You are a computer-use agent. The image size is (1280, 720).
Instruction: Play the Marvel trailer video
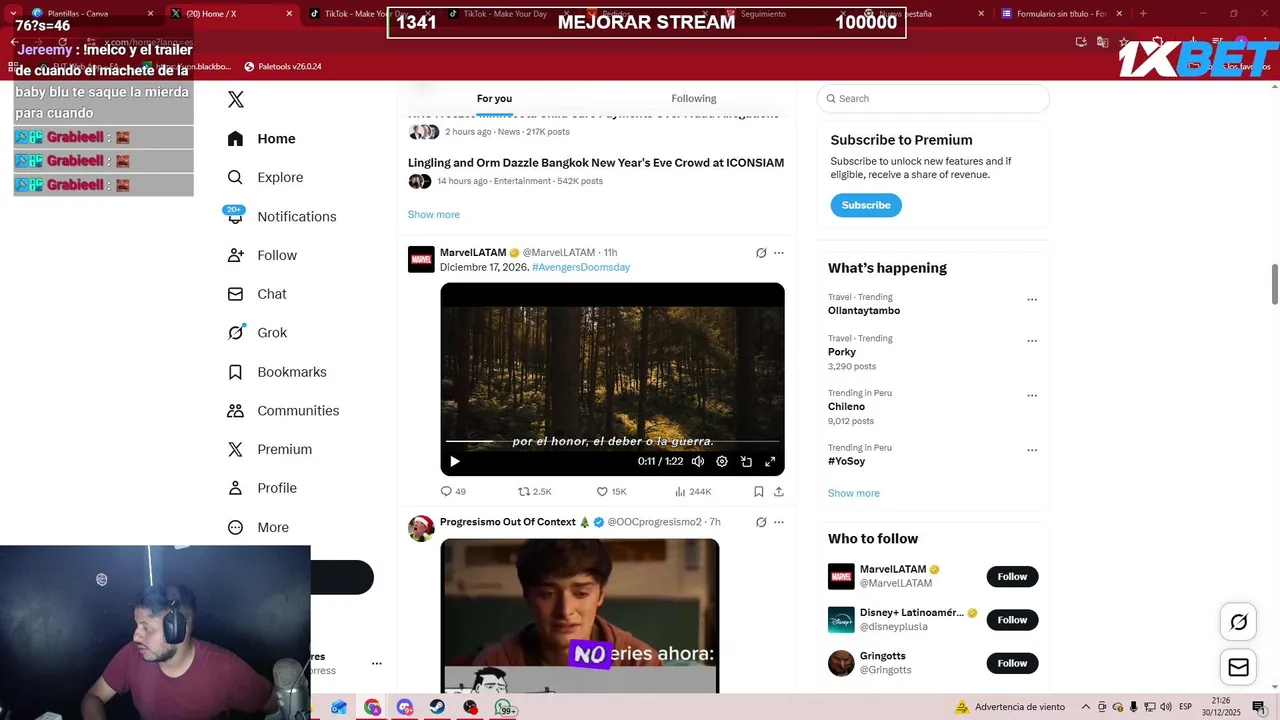pos(454,461)
